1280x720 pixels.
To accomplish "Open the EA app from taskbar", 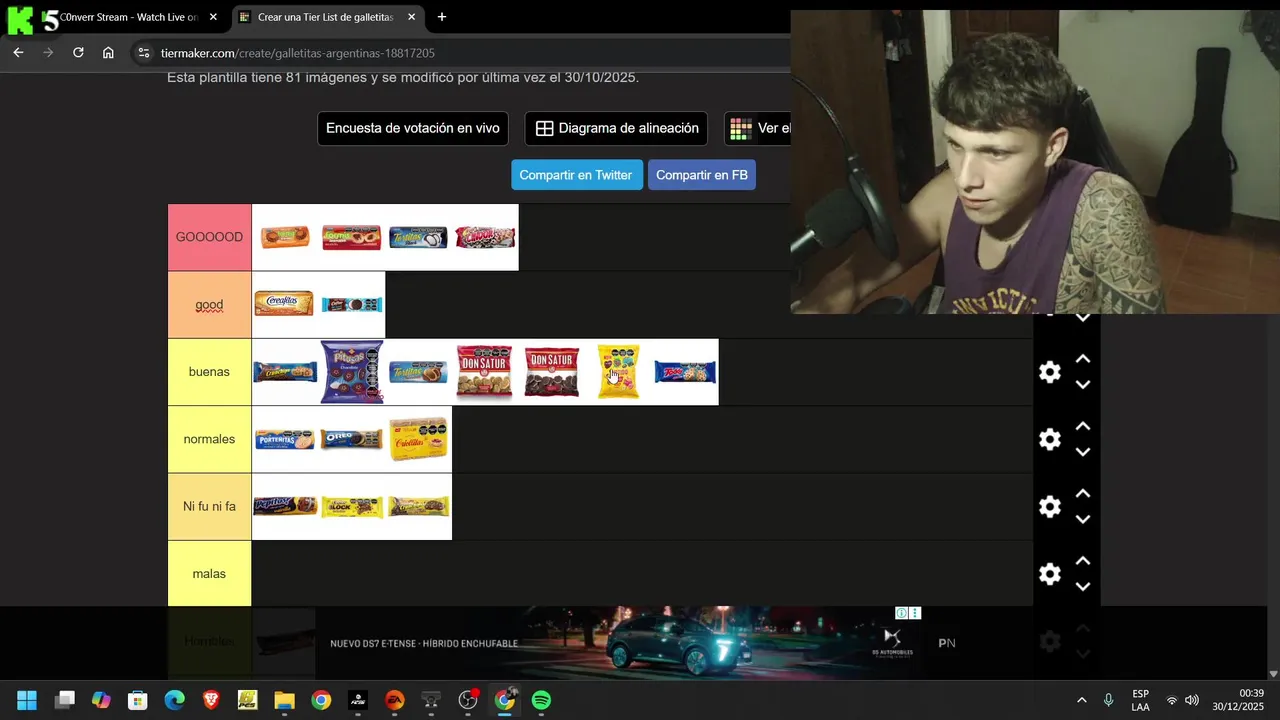I will [x=394, y=700].
